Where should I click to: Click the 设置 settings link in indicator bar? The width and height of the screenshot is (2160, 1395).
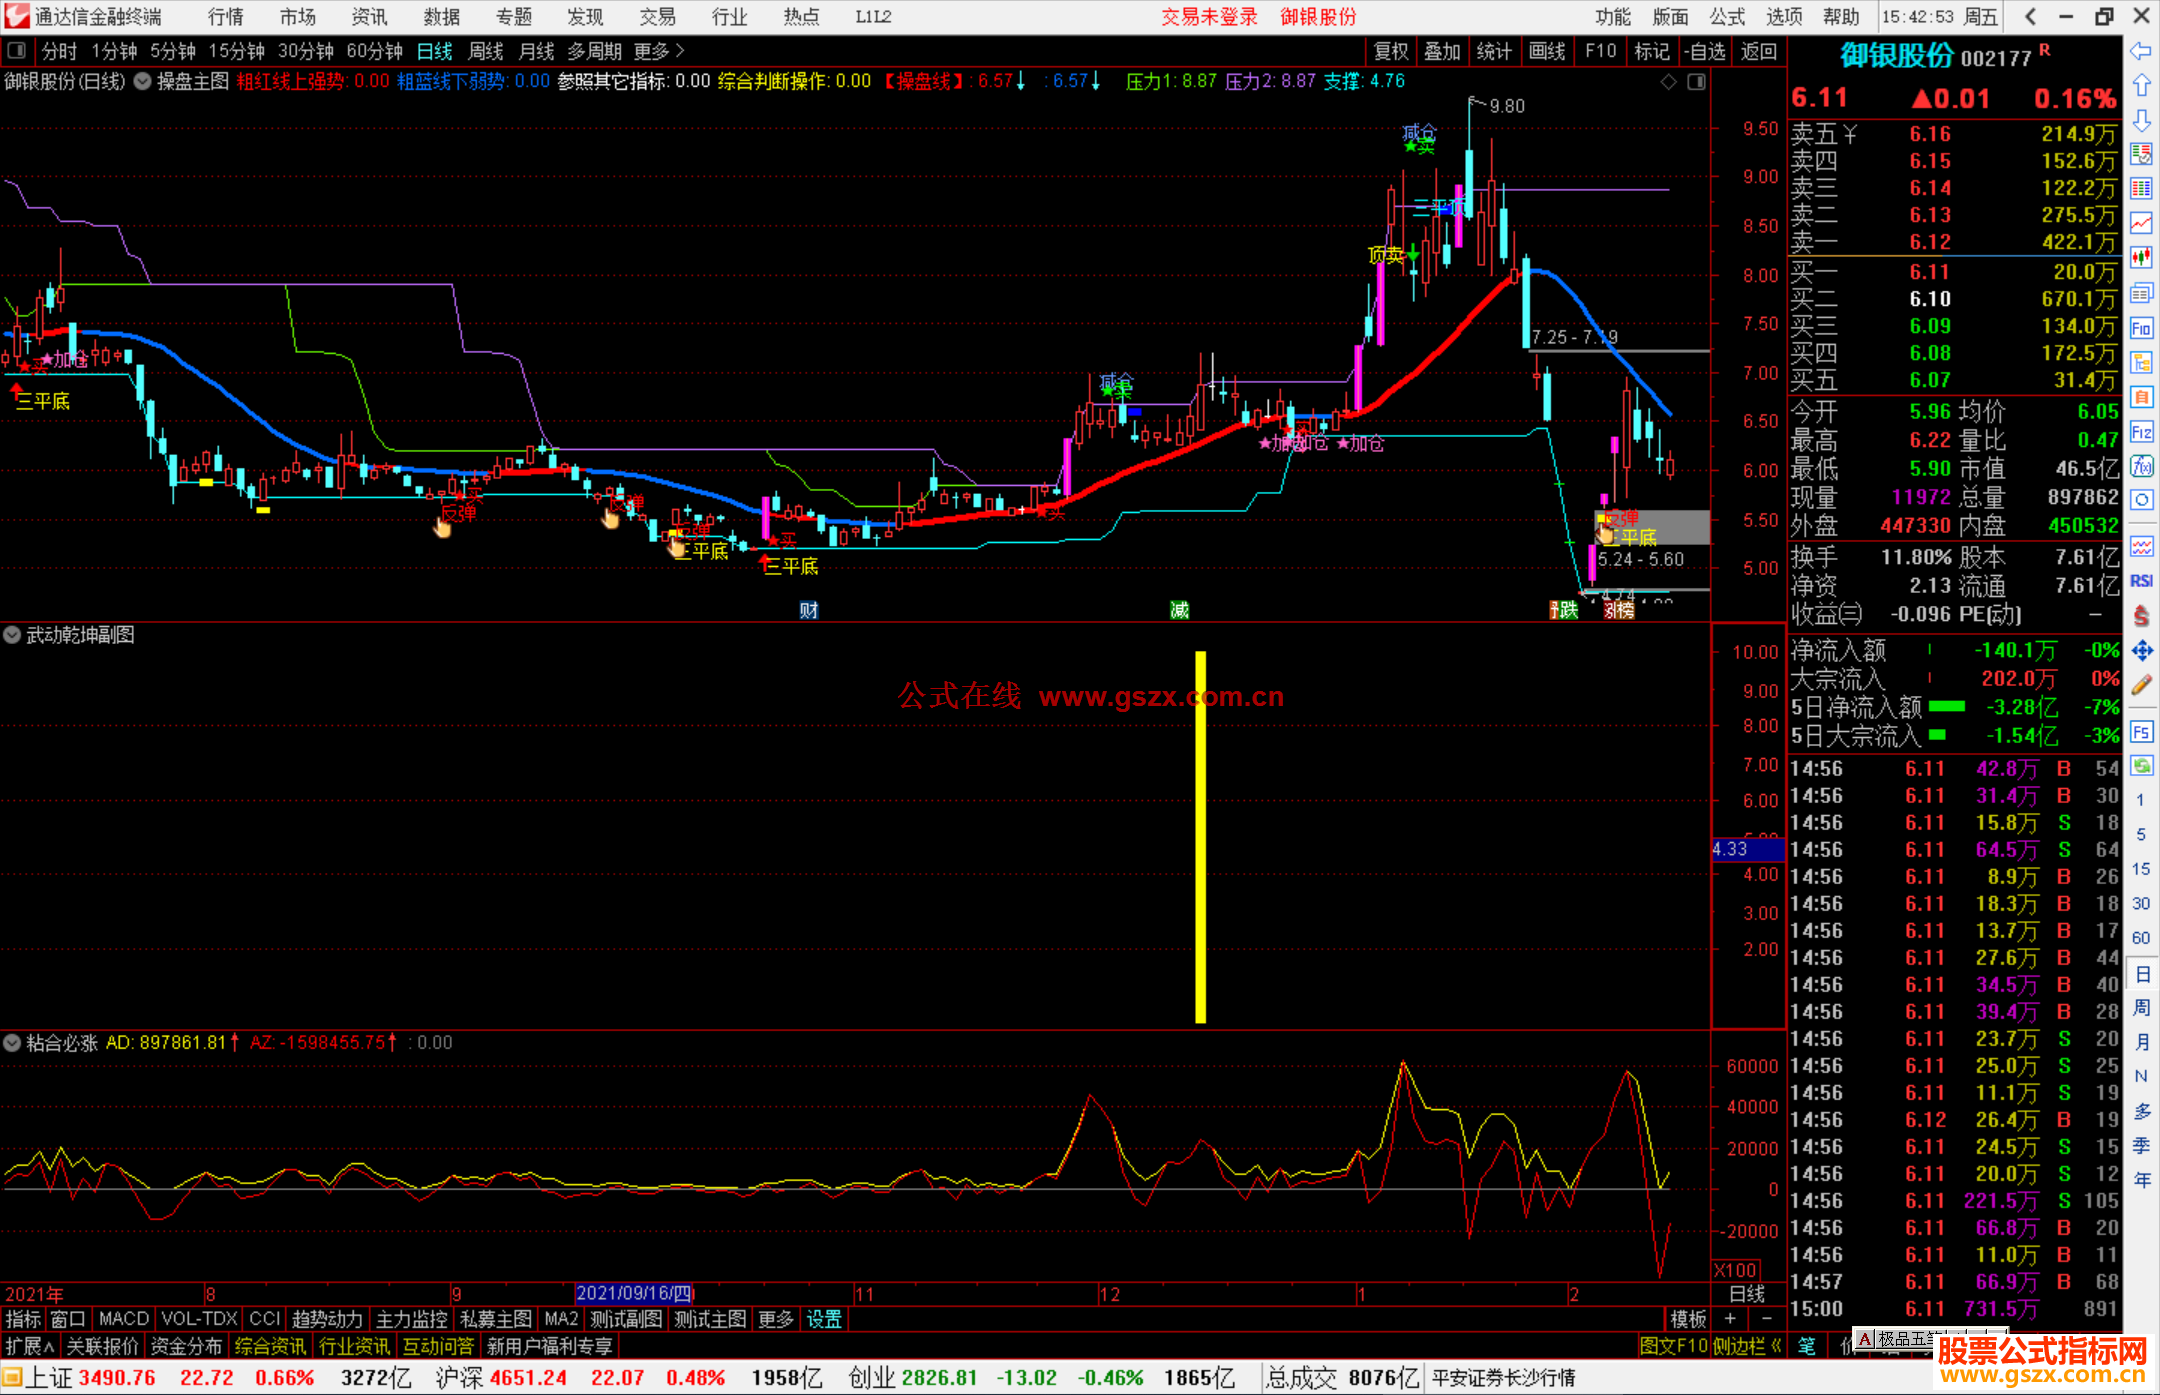point(824,1319)
